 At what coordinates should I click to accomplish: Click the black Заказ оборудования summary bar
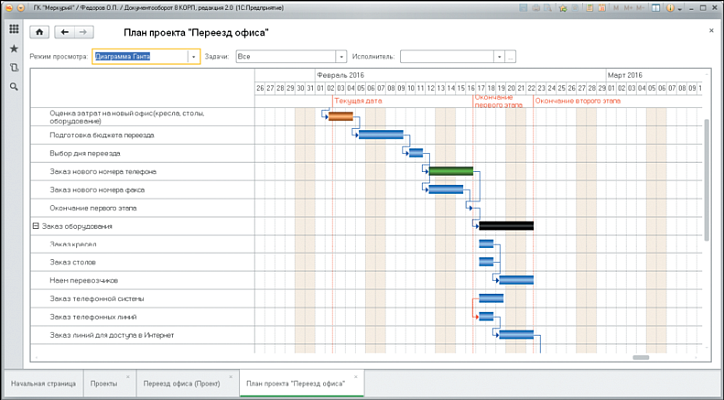[506, 226]
